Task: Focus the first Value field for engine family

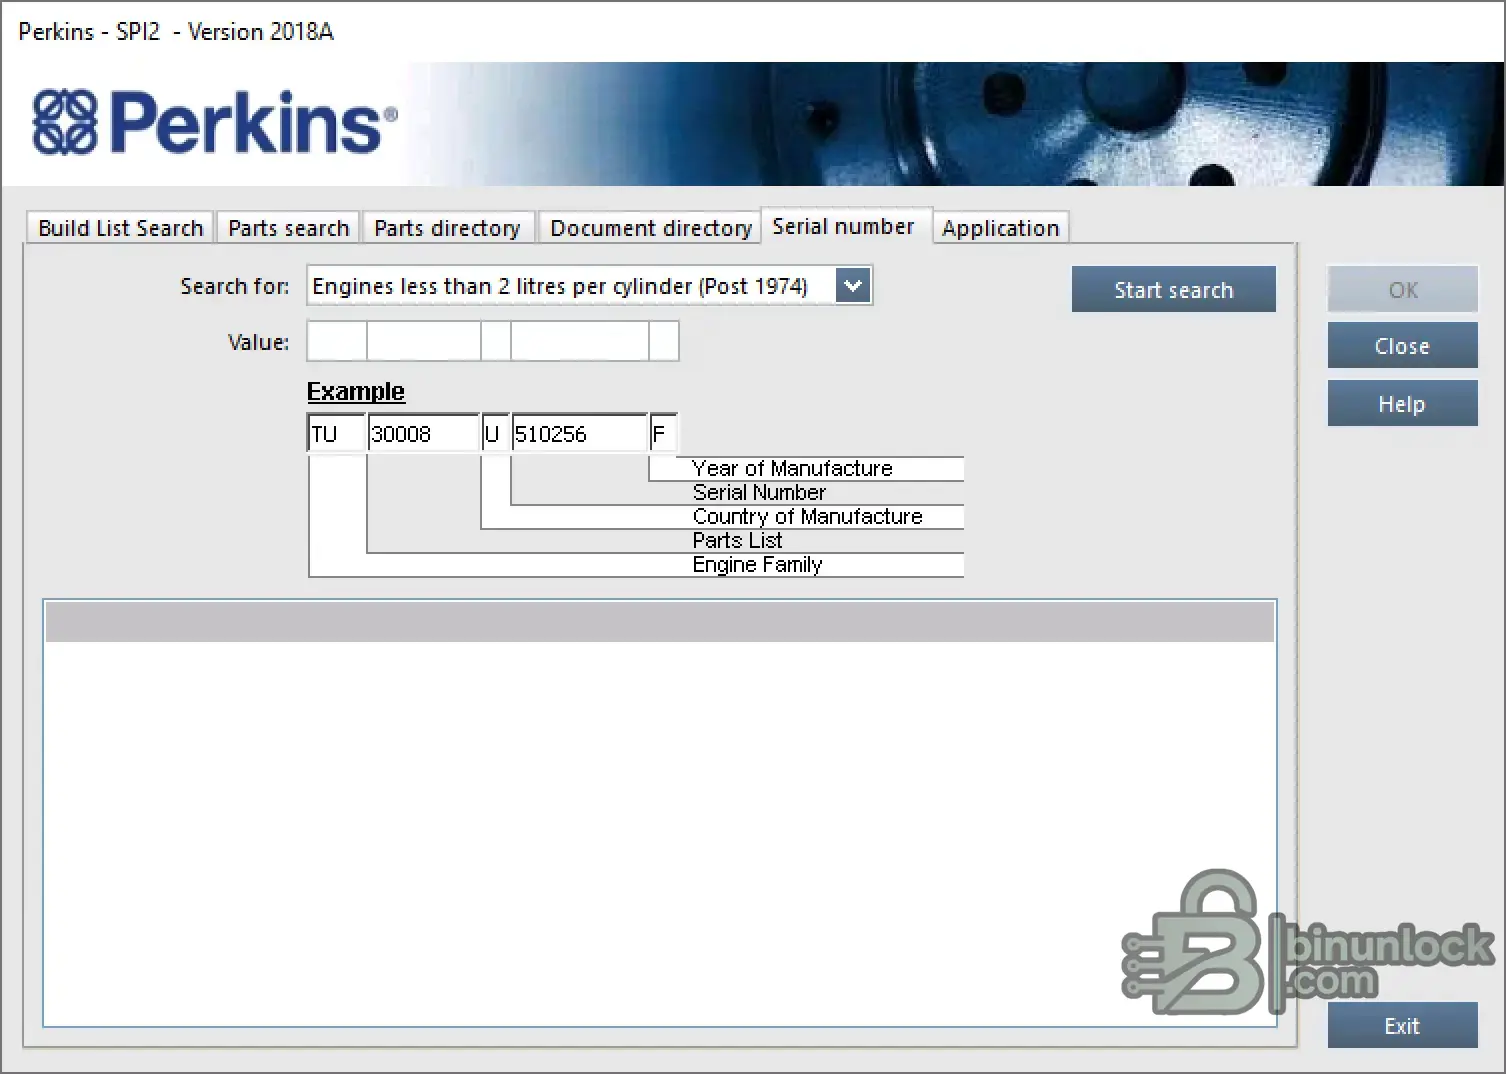Action: tap(337, 341)
